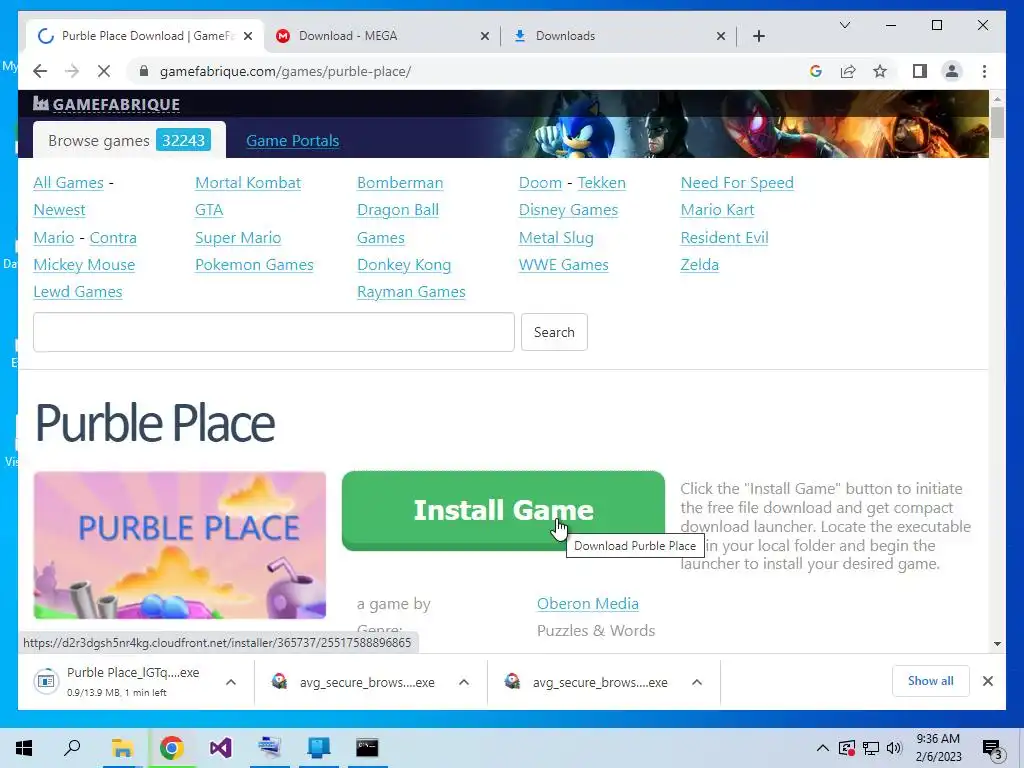
Task: Close the Download - MEGA tab
Action: click(485, 36)
